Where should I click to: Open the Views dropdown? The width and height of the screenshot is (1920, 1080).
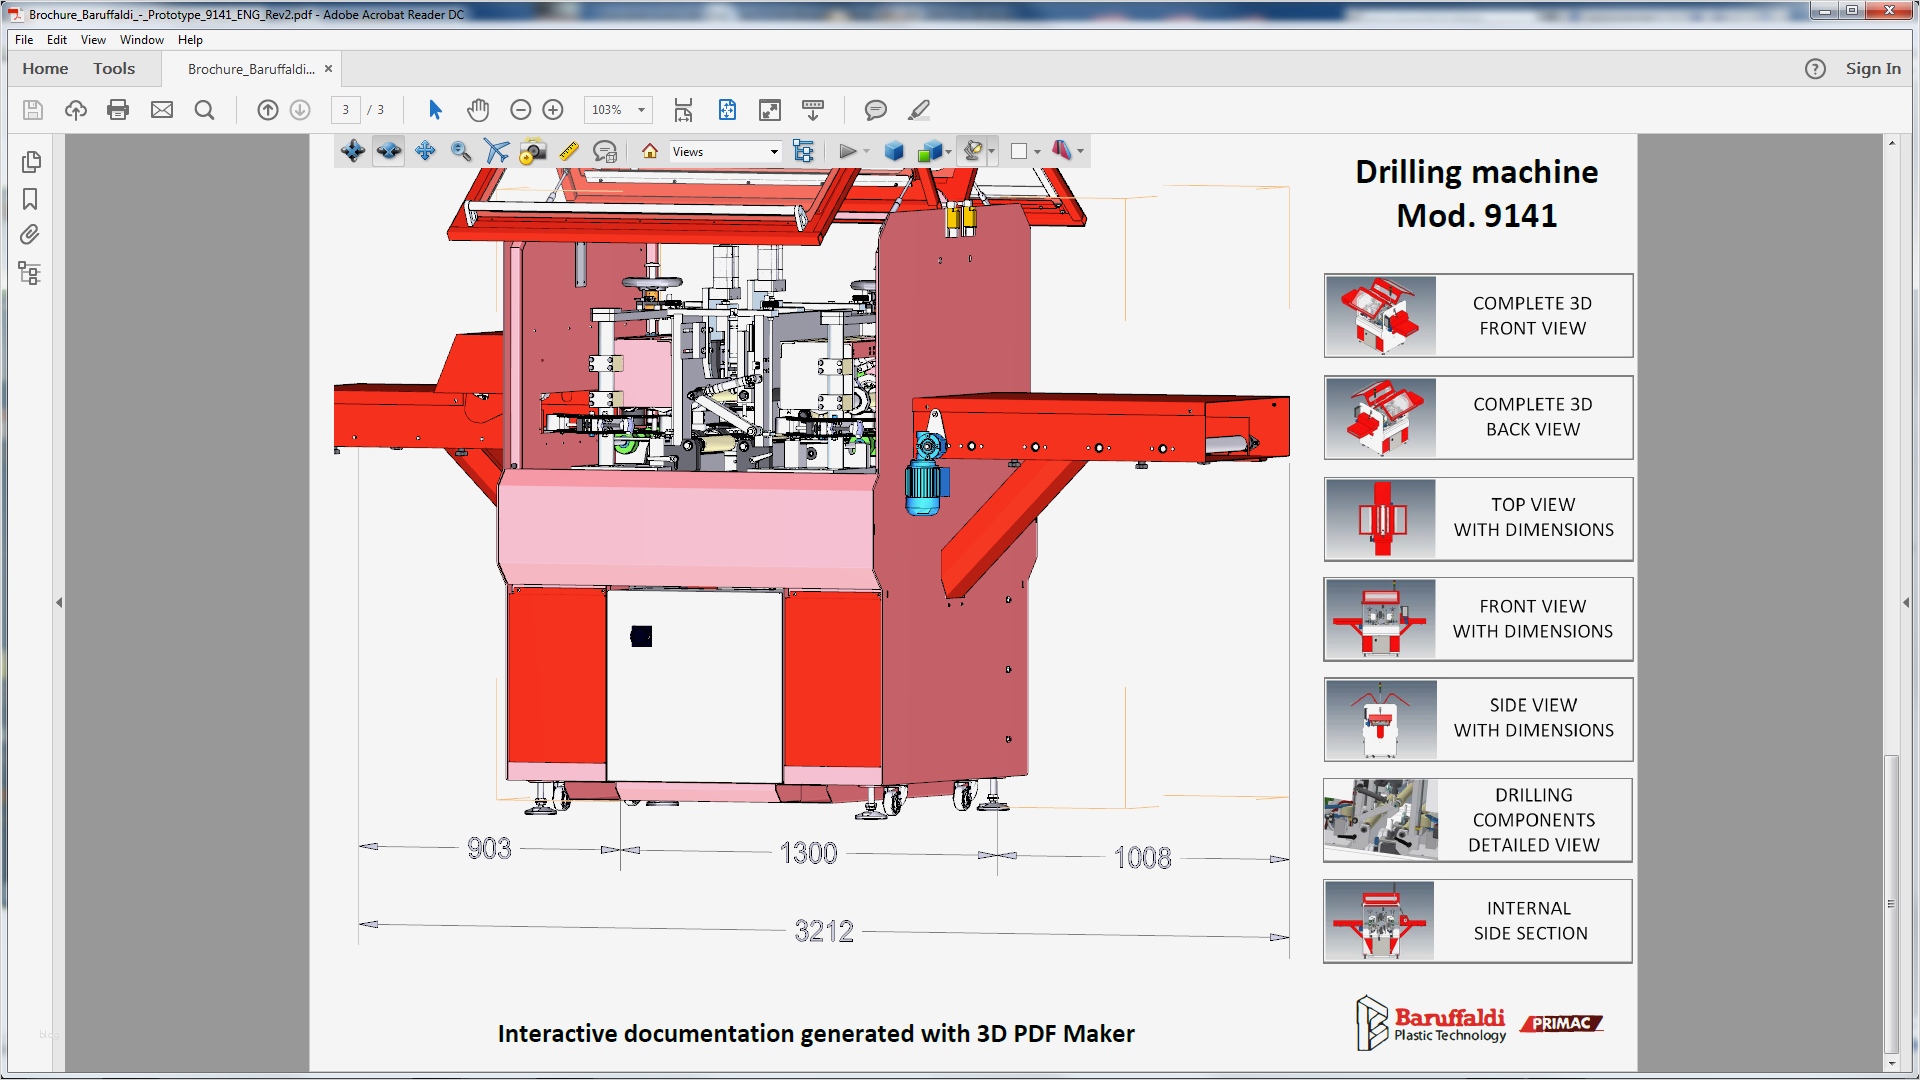tap(774, 152)
